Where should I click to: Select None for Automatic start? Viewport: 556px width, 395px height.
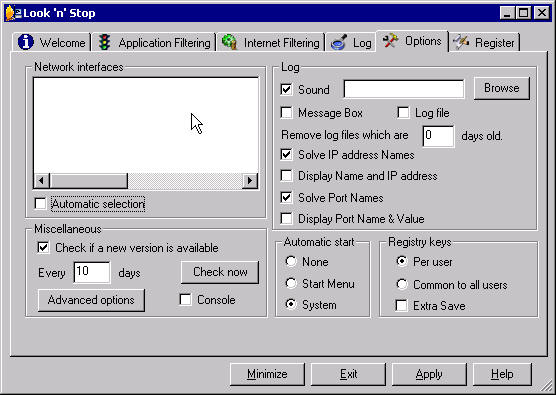(x=291, y=262)
